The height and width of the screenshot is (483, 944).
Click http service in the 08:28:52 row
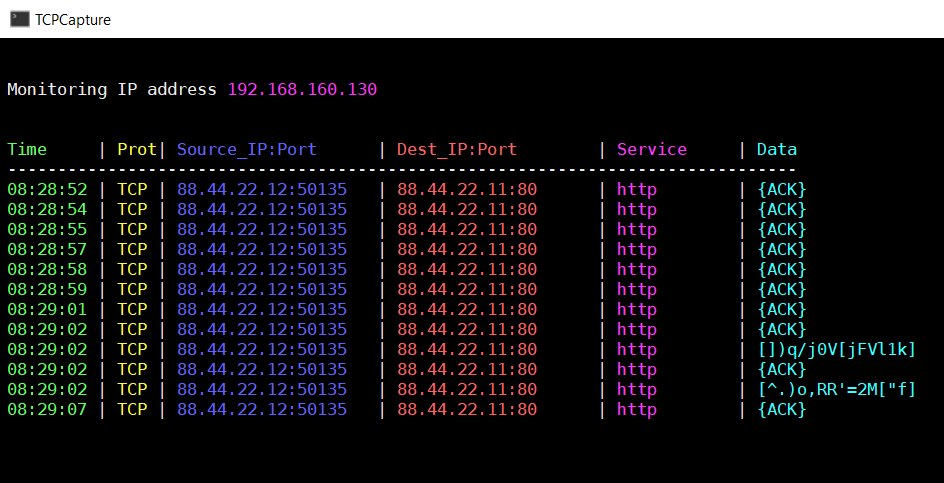tap(637, 190)
